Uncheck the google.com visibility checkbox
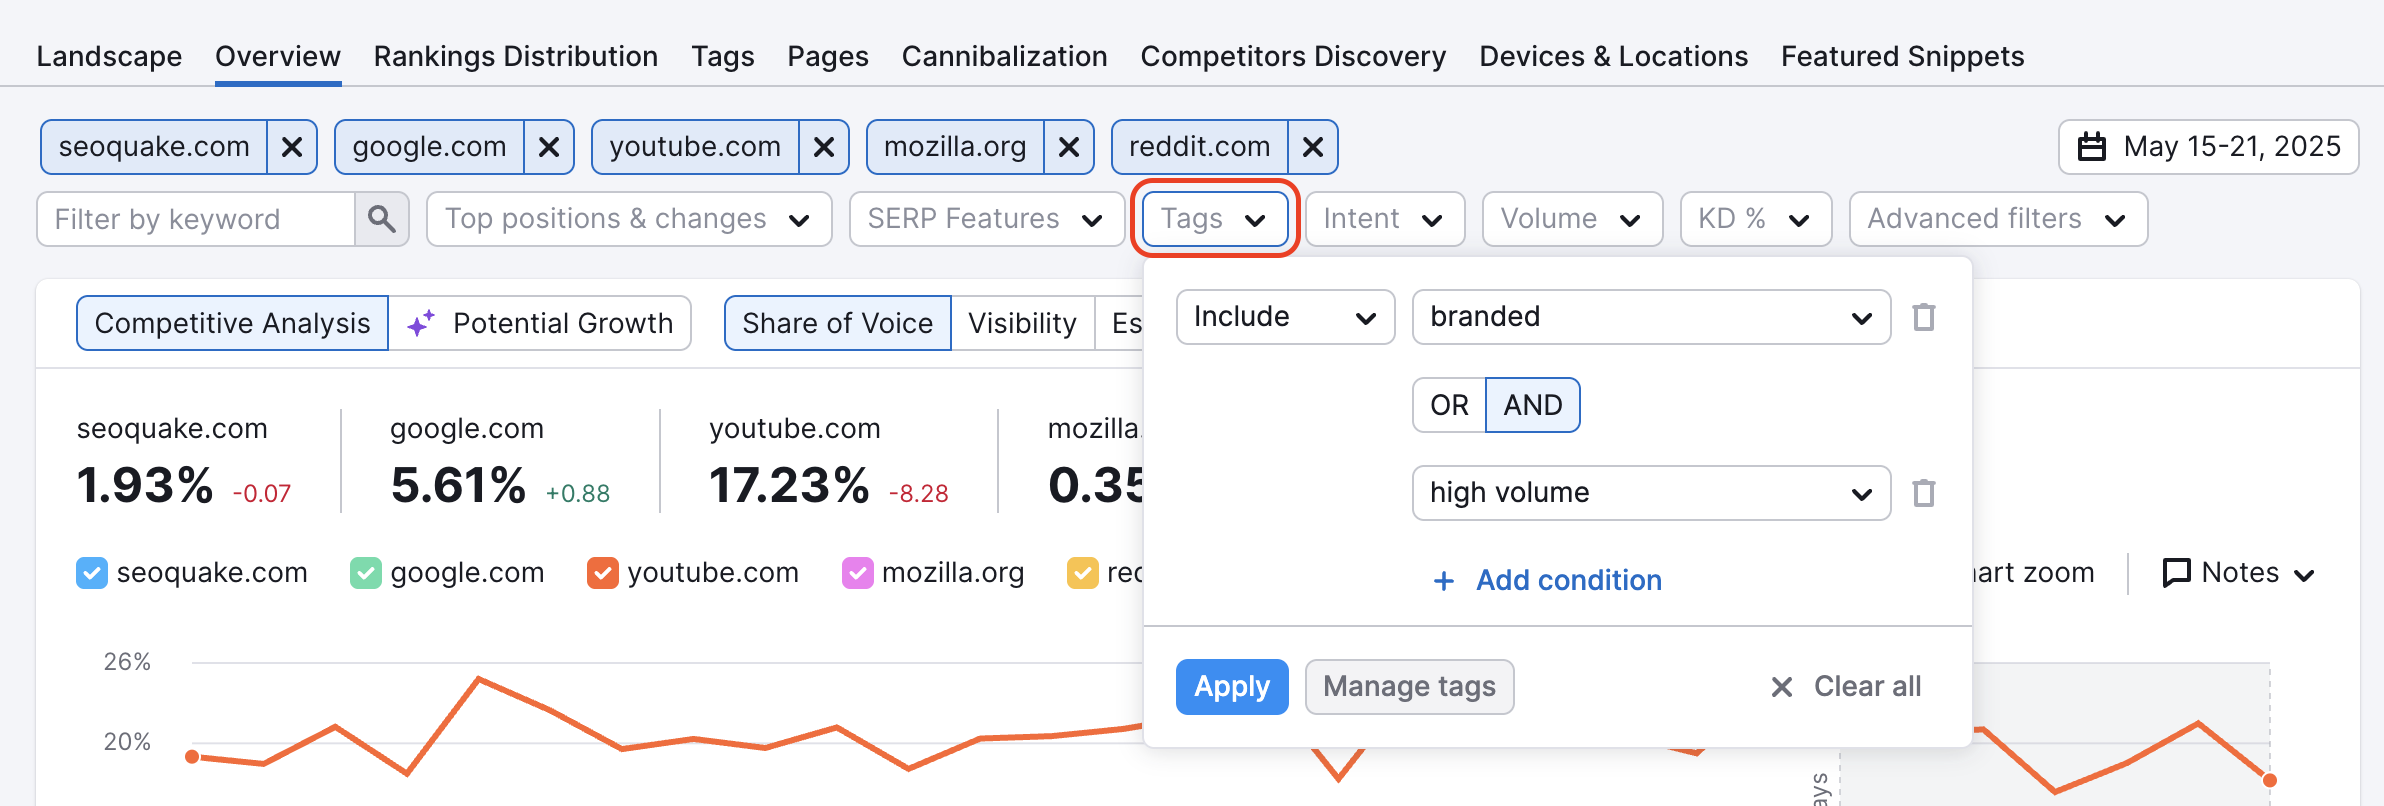The image size is (2384, 806). pyautogui.click(x=367, y=572)
